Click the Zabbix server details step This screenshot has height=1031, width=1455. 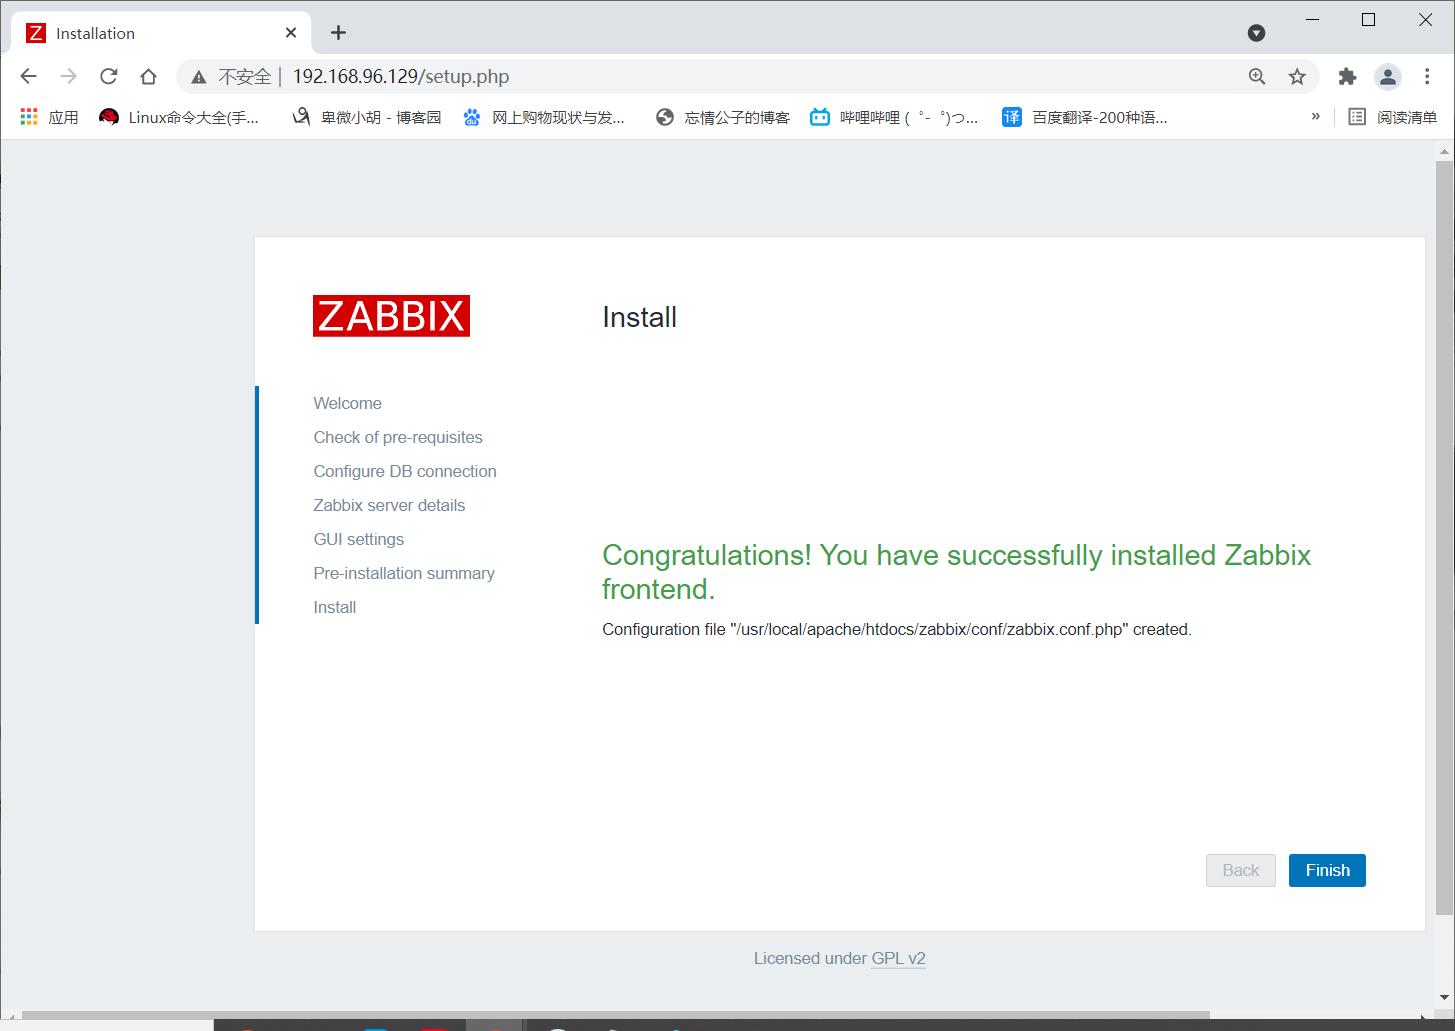click(x=389, y=505)
